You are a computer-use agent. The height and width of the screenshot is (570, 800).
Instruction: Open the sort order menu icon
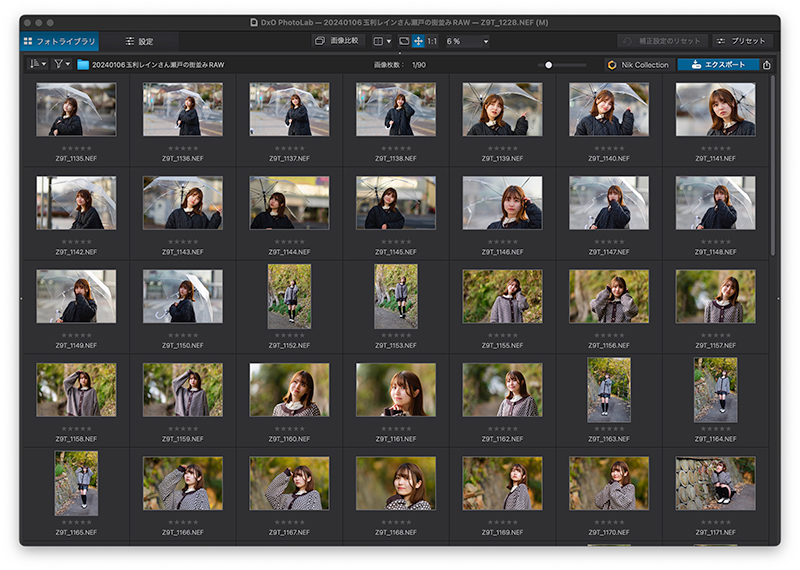(38, 64)
